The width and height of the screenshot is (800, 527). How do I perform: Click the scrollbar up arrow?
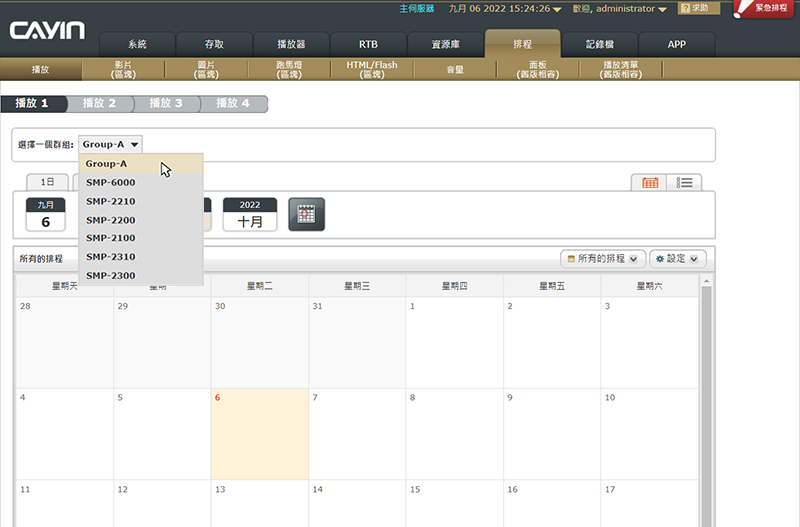point(706,281)
